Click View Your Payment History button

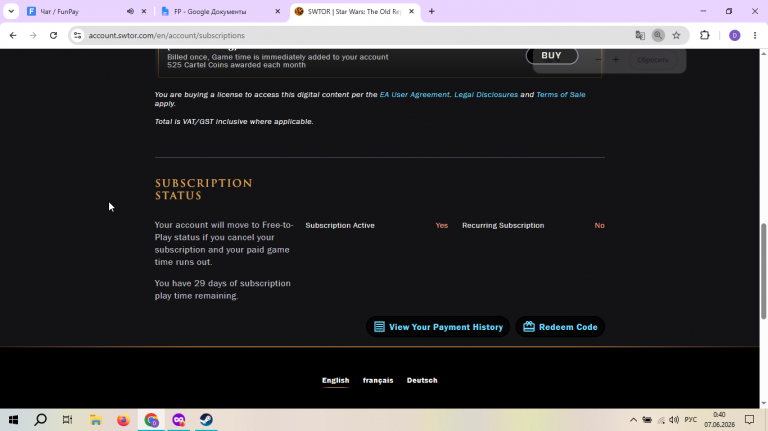pyautogui.click(x=438, y=327)
